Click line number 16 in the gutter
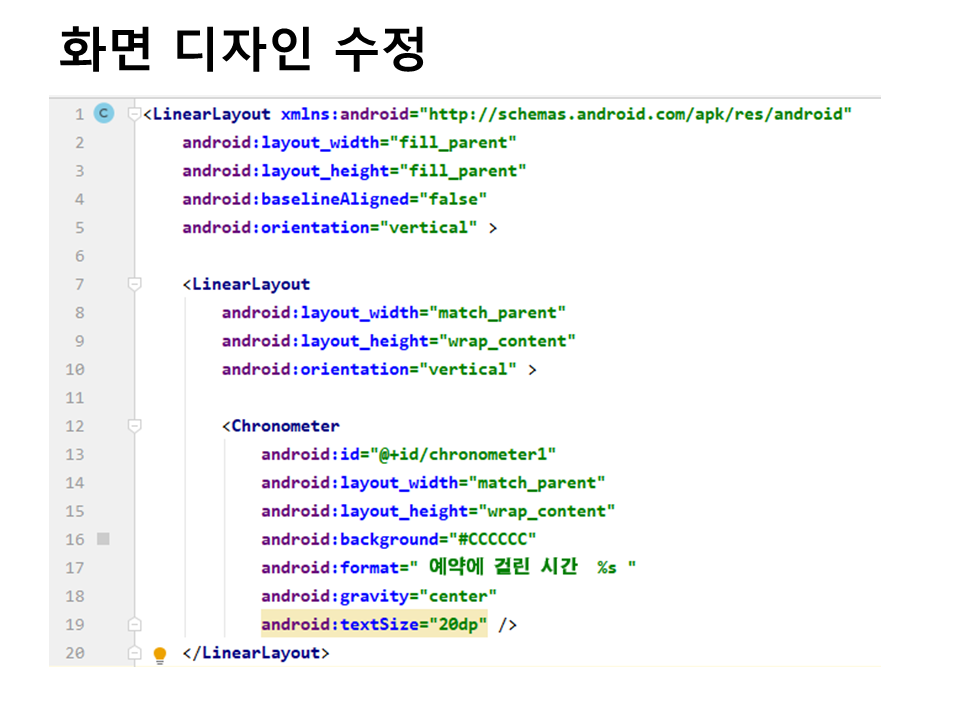960x720 pixels. [75, 540]
